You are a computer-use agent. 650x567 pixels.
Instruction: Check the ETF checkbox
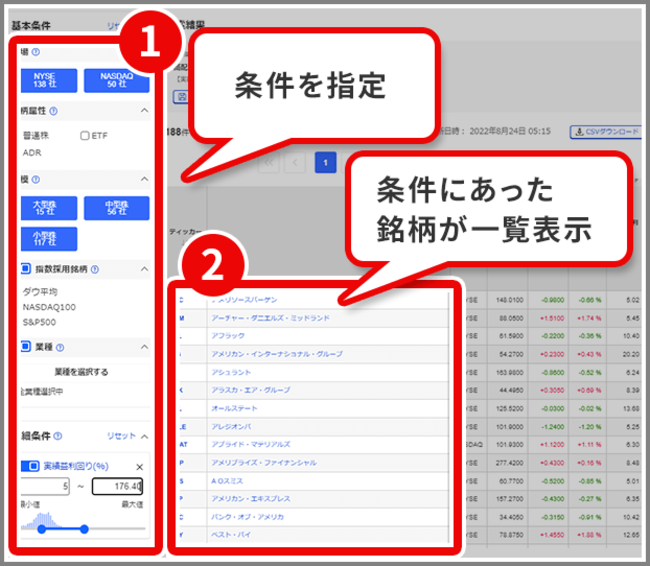click(x=85, y=135)
